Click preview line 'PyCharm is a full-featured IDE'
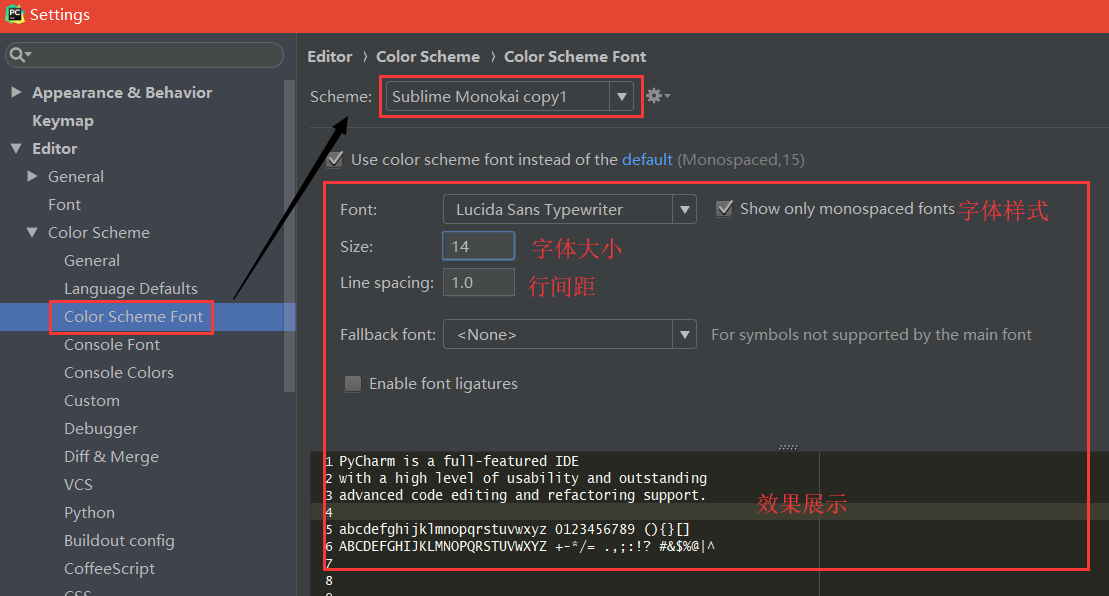 coord(458,461)
